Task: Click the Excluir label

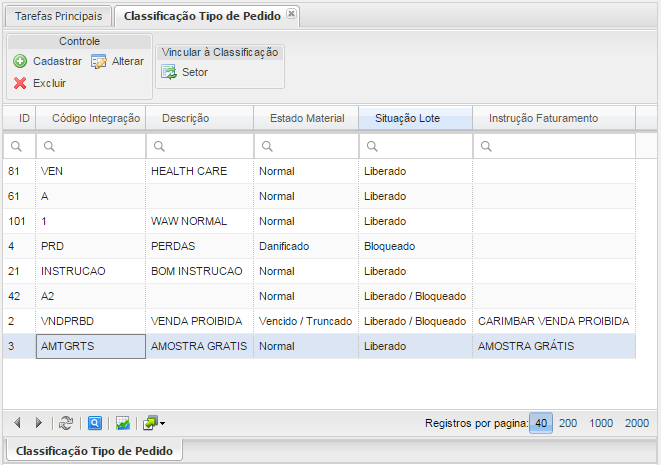Action: tap(49, 83)
